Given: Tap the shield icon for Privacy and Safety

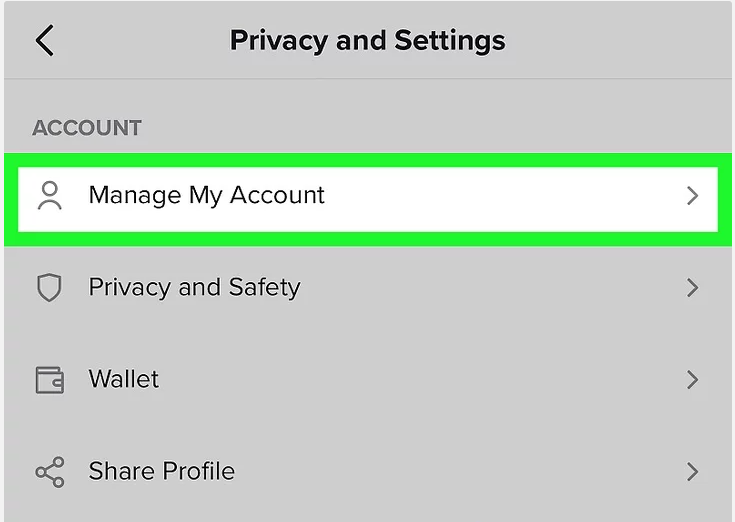Looking at the screenshot, I should 49,287.
